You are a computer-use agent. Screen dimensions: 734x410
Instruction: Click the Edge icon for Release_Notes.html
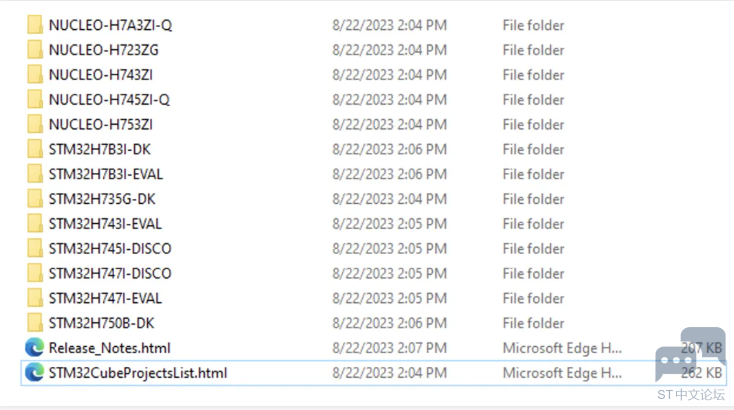coord(35,348)
